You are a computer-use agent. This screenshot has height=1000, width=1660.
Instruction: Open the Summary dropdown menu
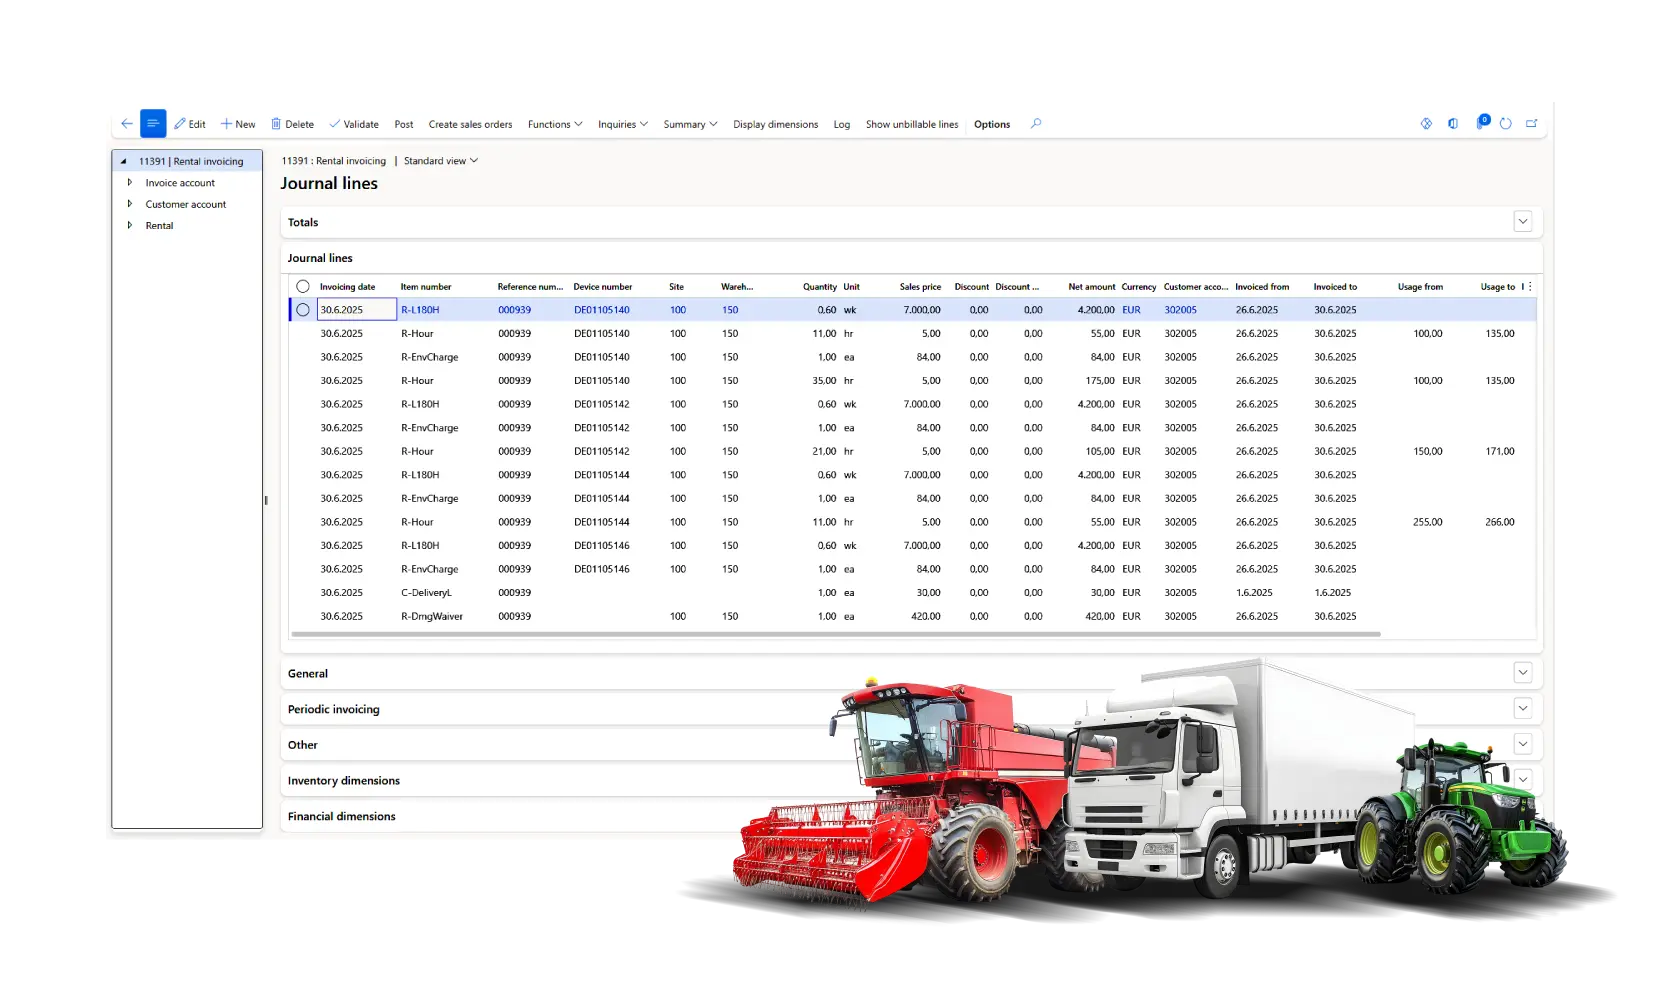click(x=690, y=124)
